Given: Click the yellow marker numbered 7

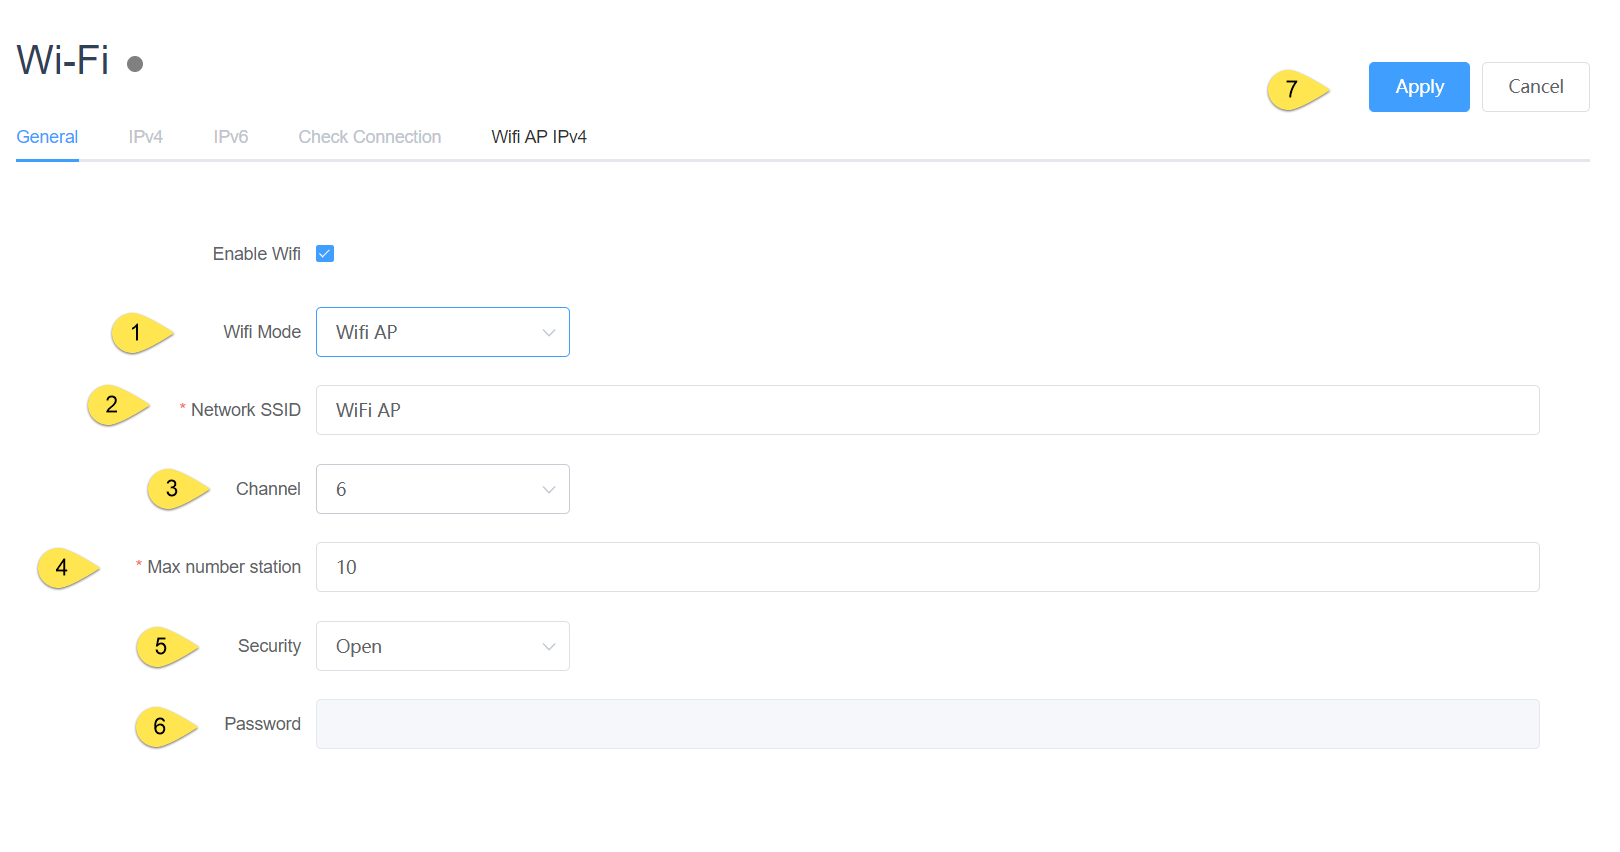Looking at the screenshot, I should [1292, 90].
